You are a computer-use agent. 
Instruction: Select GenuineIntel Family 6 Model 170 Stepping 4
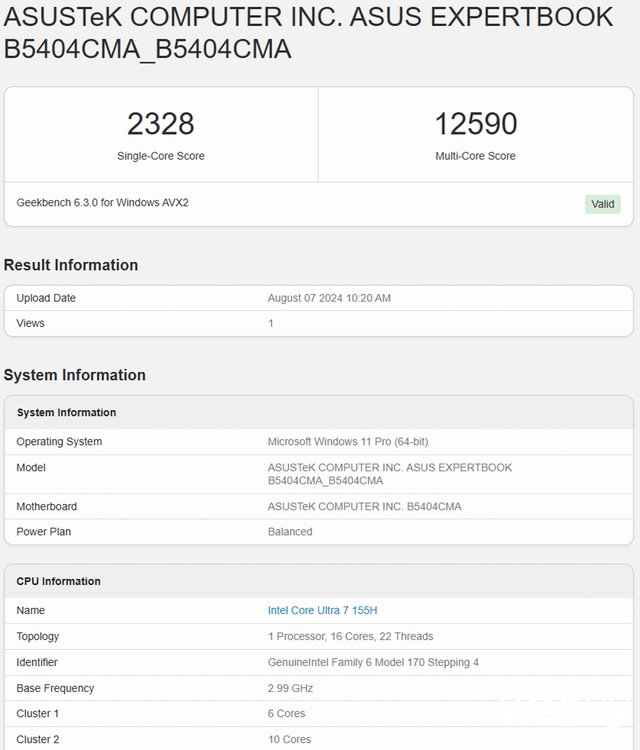(373, 662)
